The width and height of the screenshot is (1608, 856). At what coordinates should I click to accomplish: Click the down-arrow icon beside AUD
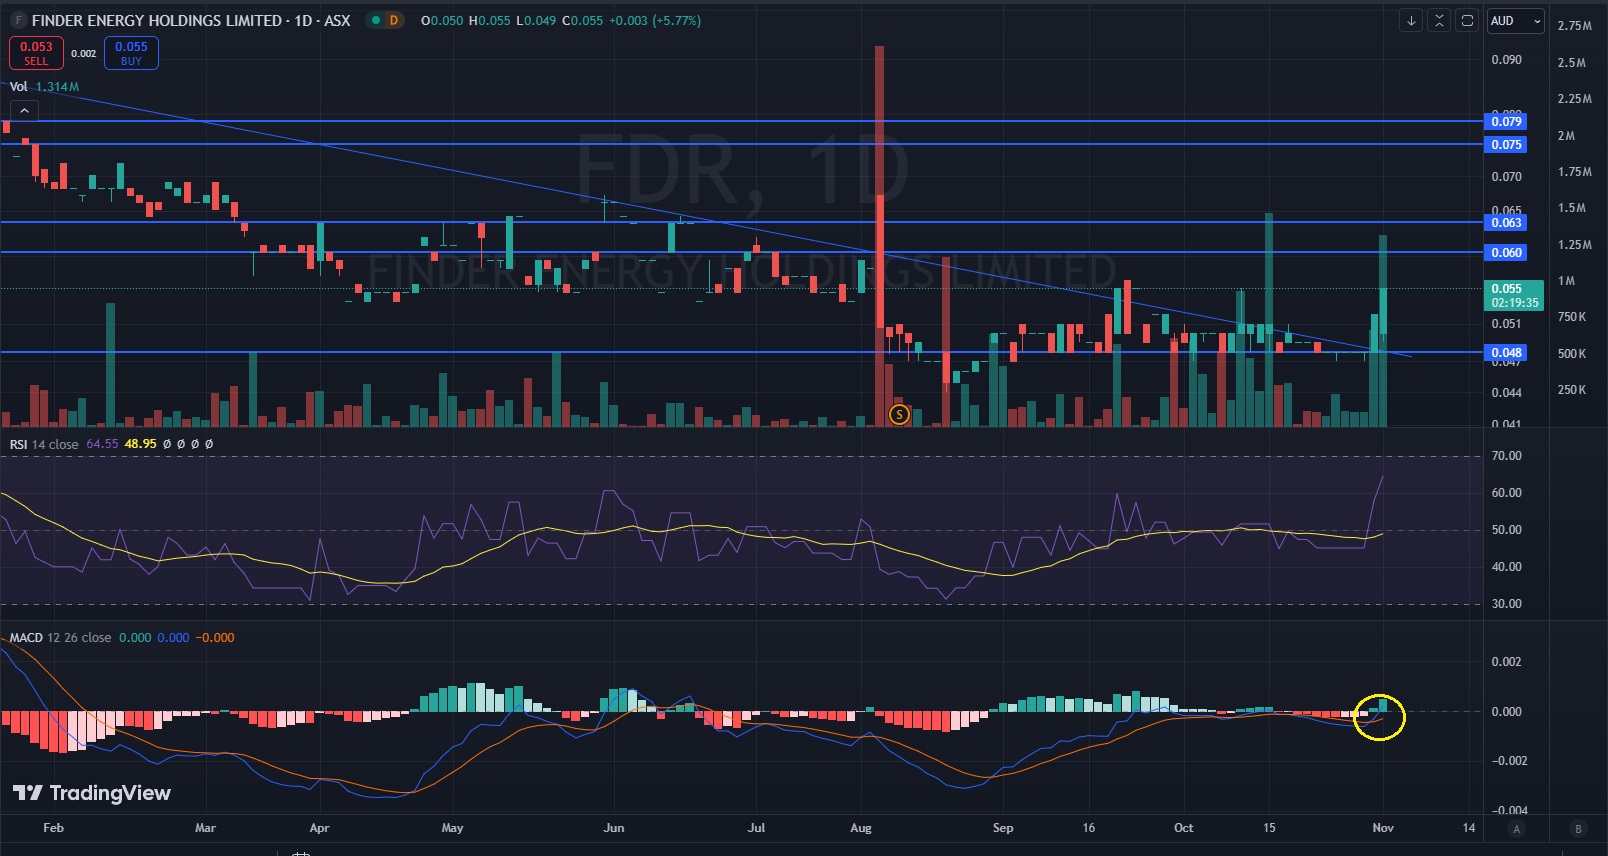point(1411,21)
